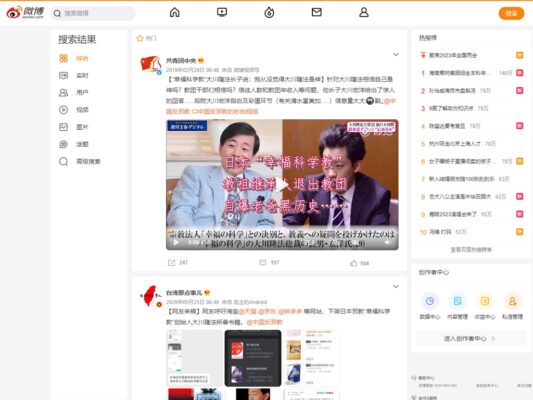Repost the 共青团中央 post (247)
533x400 pixels.
(x=177, y=263)
